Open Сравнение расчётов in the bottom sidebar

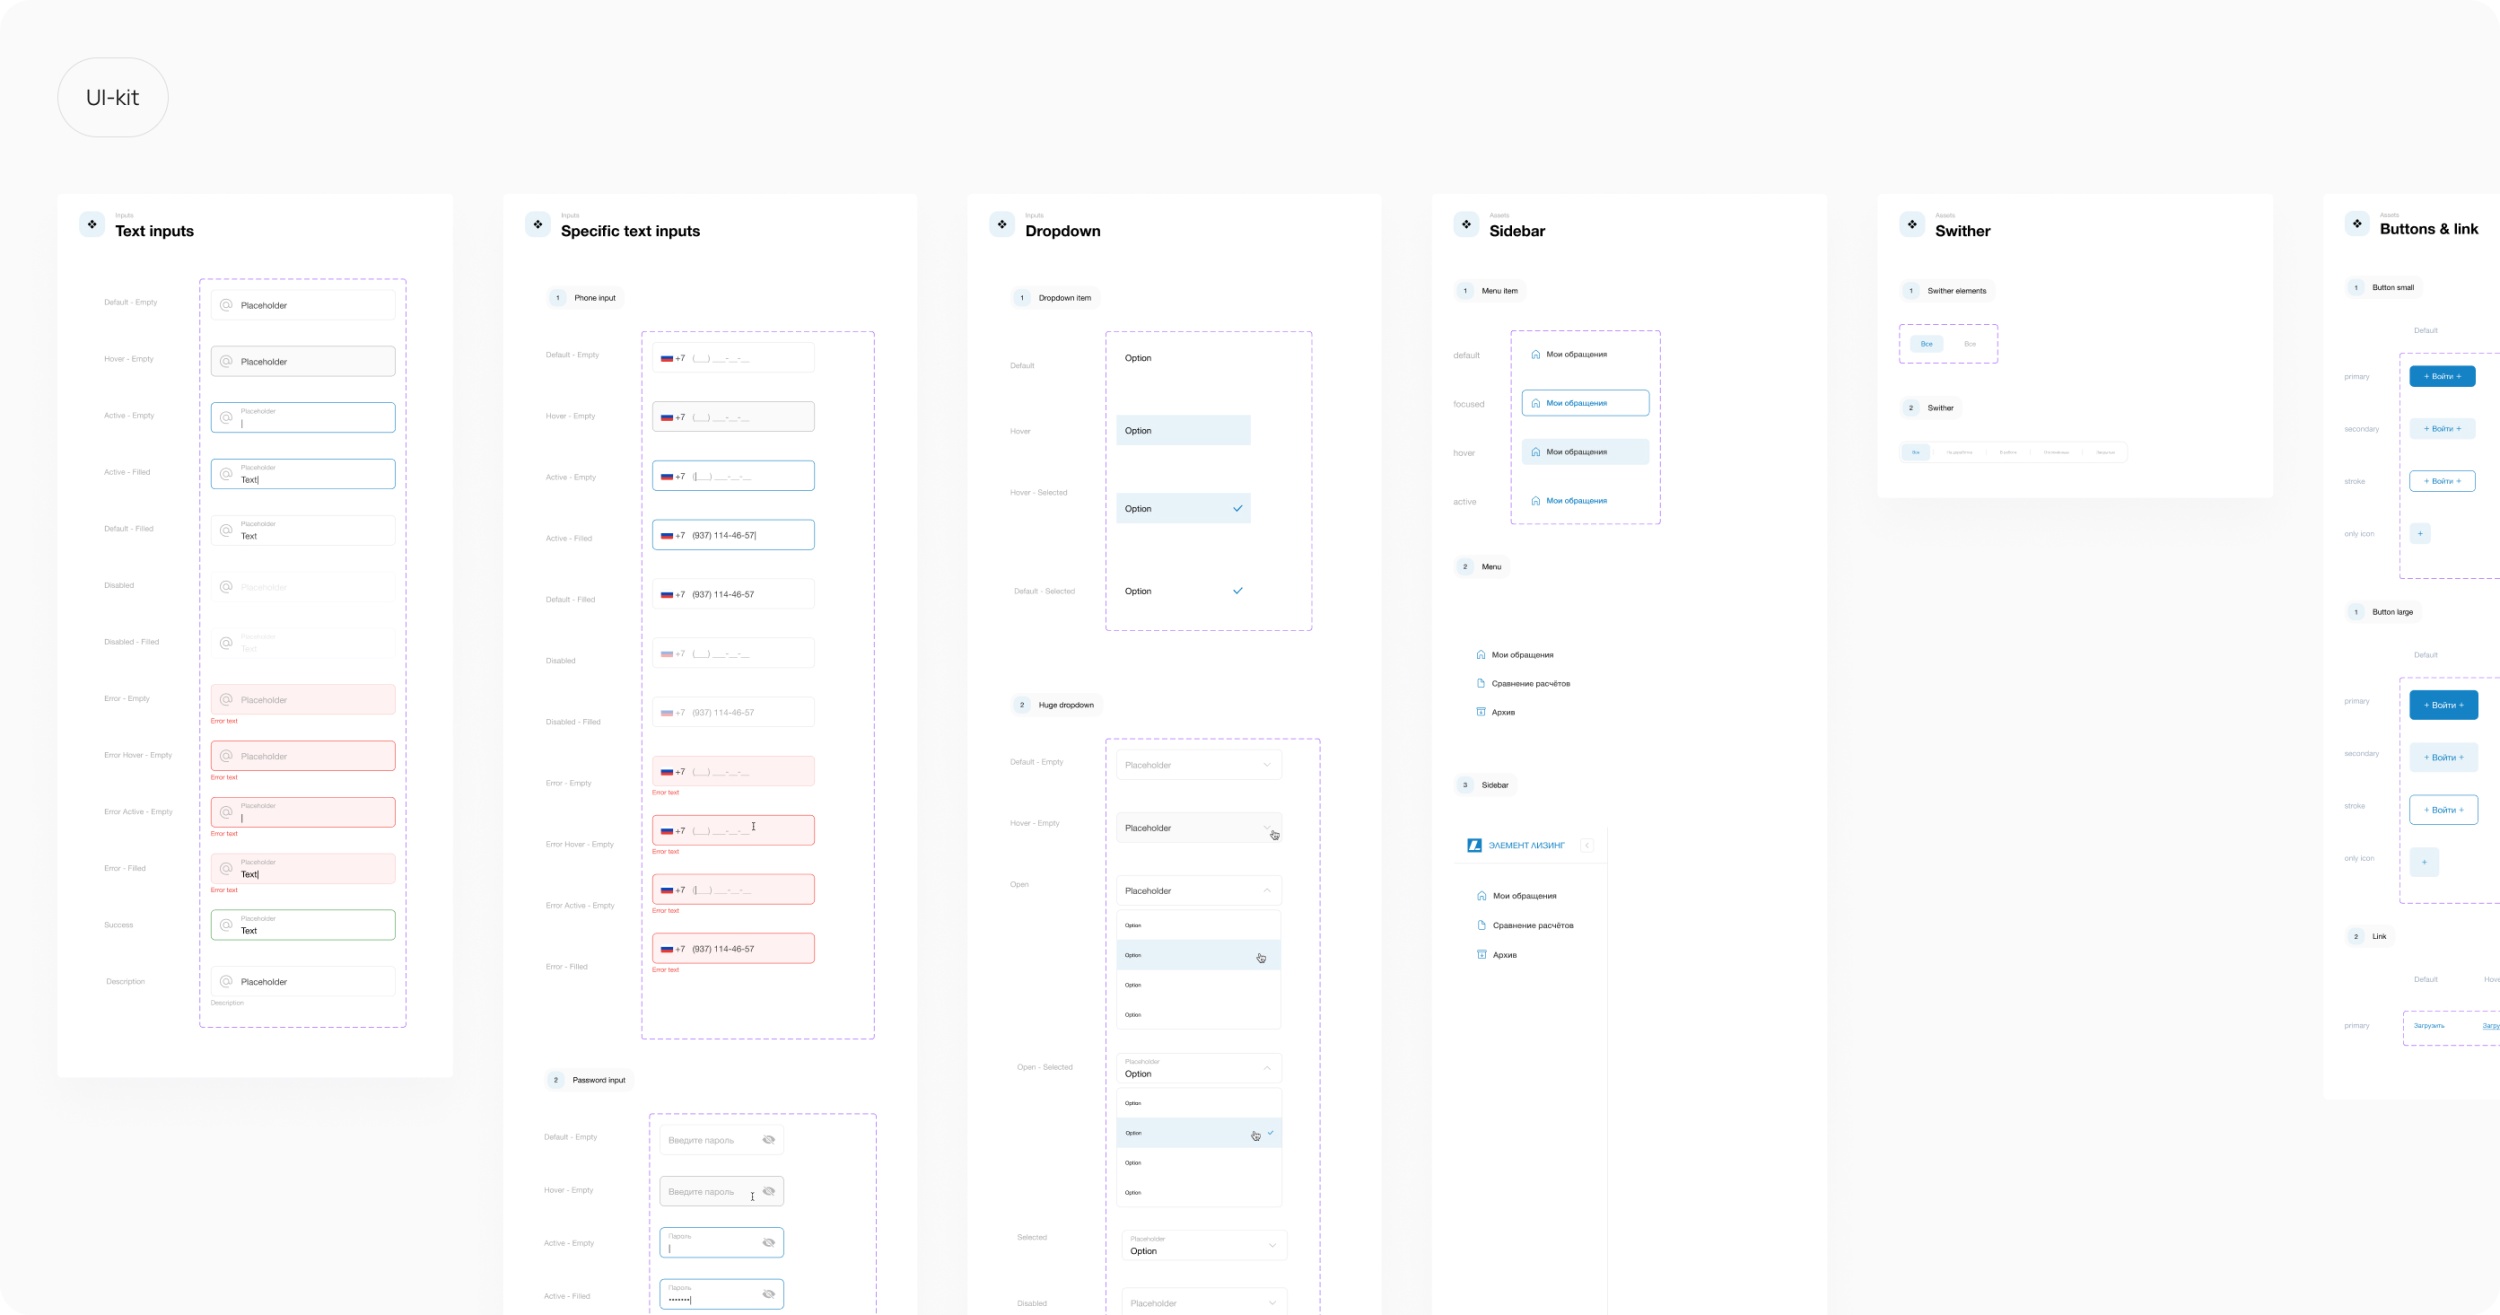pyautogui.click(x=1532, y=925)
